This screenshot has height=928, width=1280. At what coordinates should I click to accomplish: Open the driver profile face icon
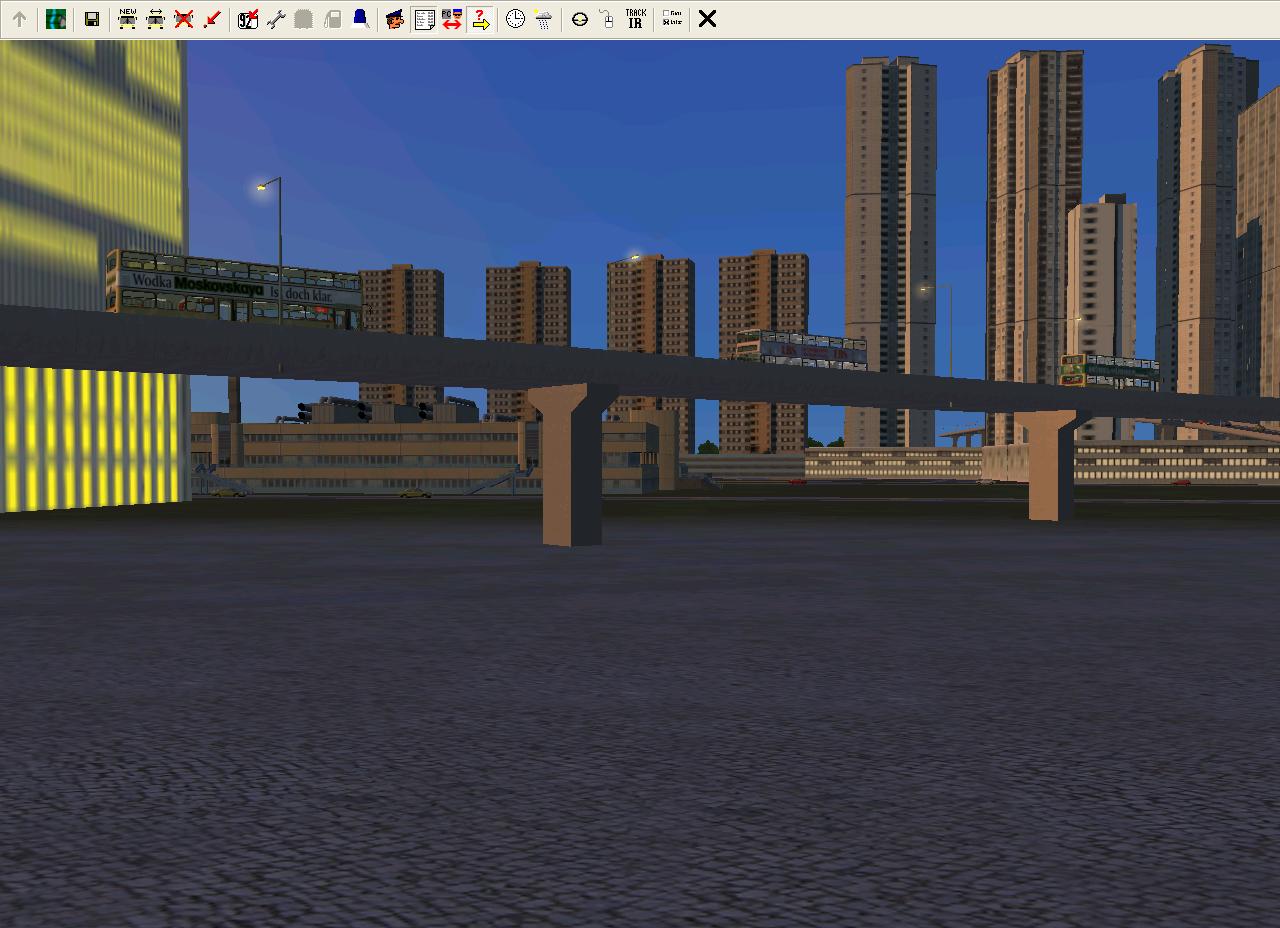pos(395,19)
